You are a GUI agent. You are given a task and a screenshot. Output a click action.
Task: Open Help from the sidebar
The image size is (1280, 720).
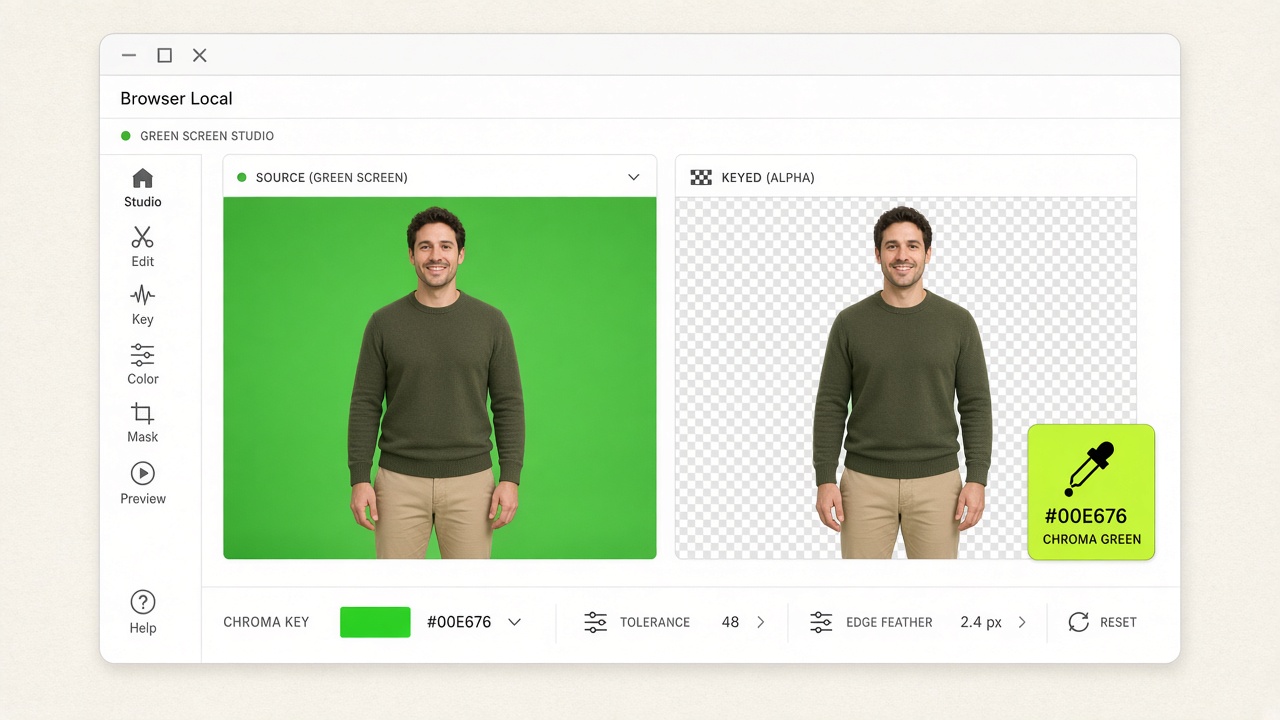[143, 612]
